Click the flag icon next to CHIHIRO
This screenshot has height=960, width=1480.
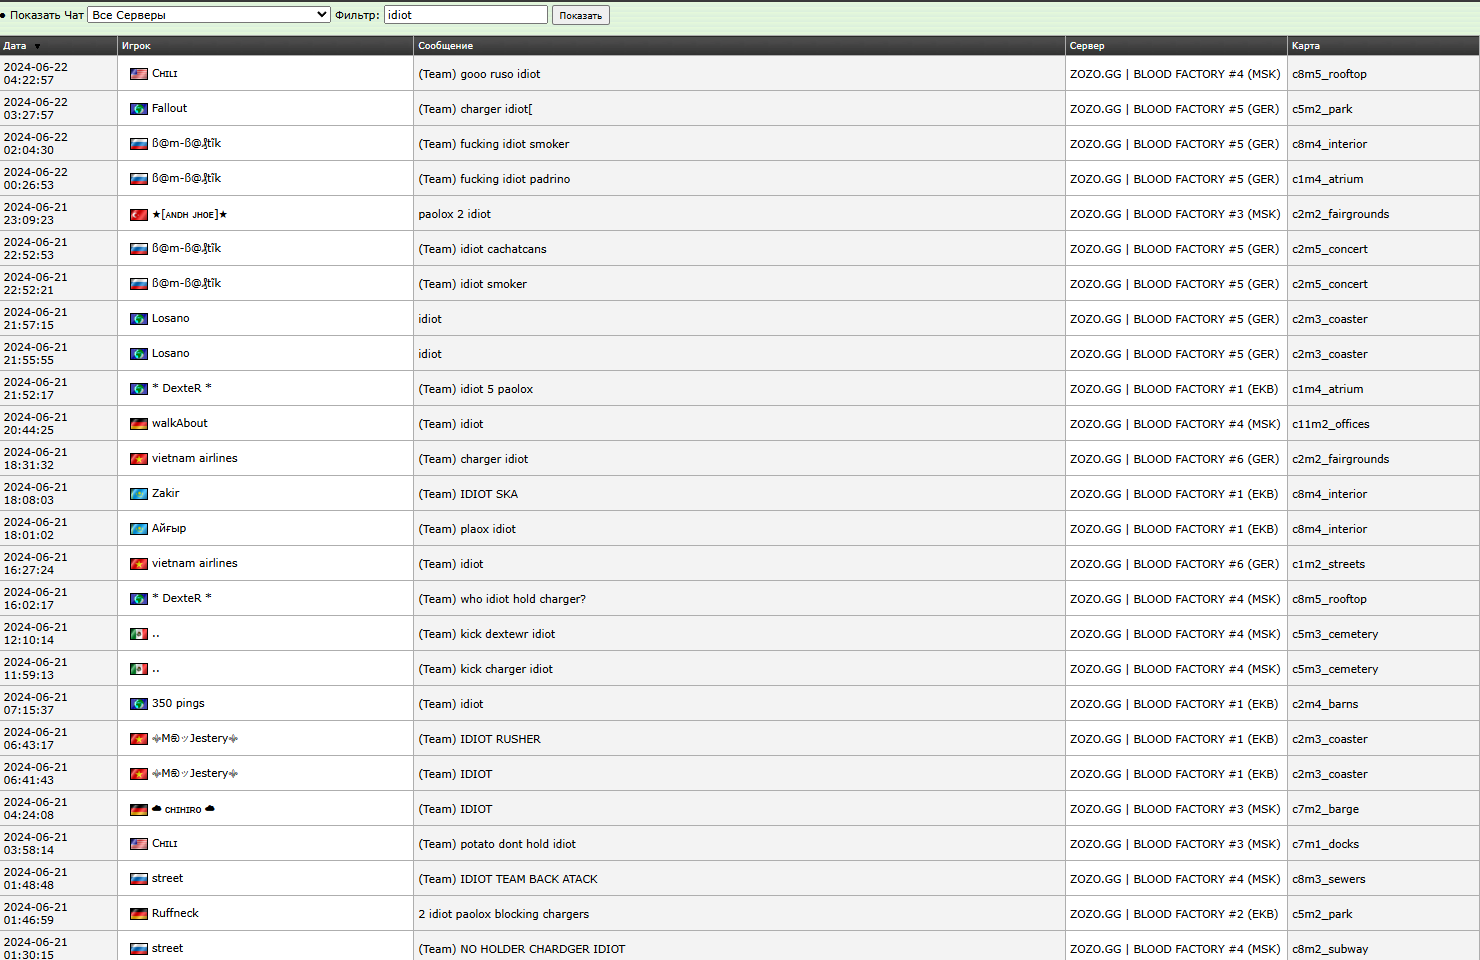pos(139,810)
